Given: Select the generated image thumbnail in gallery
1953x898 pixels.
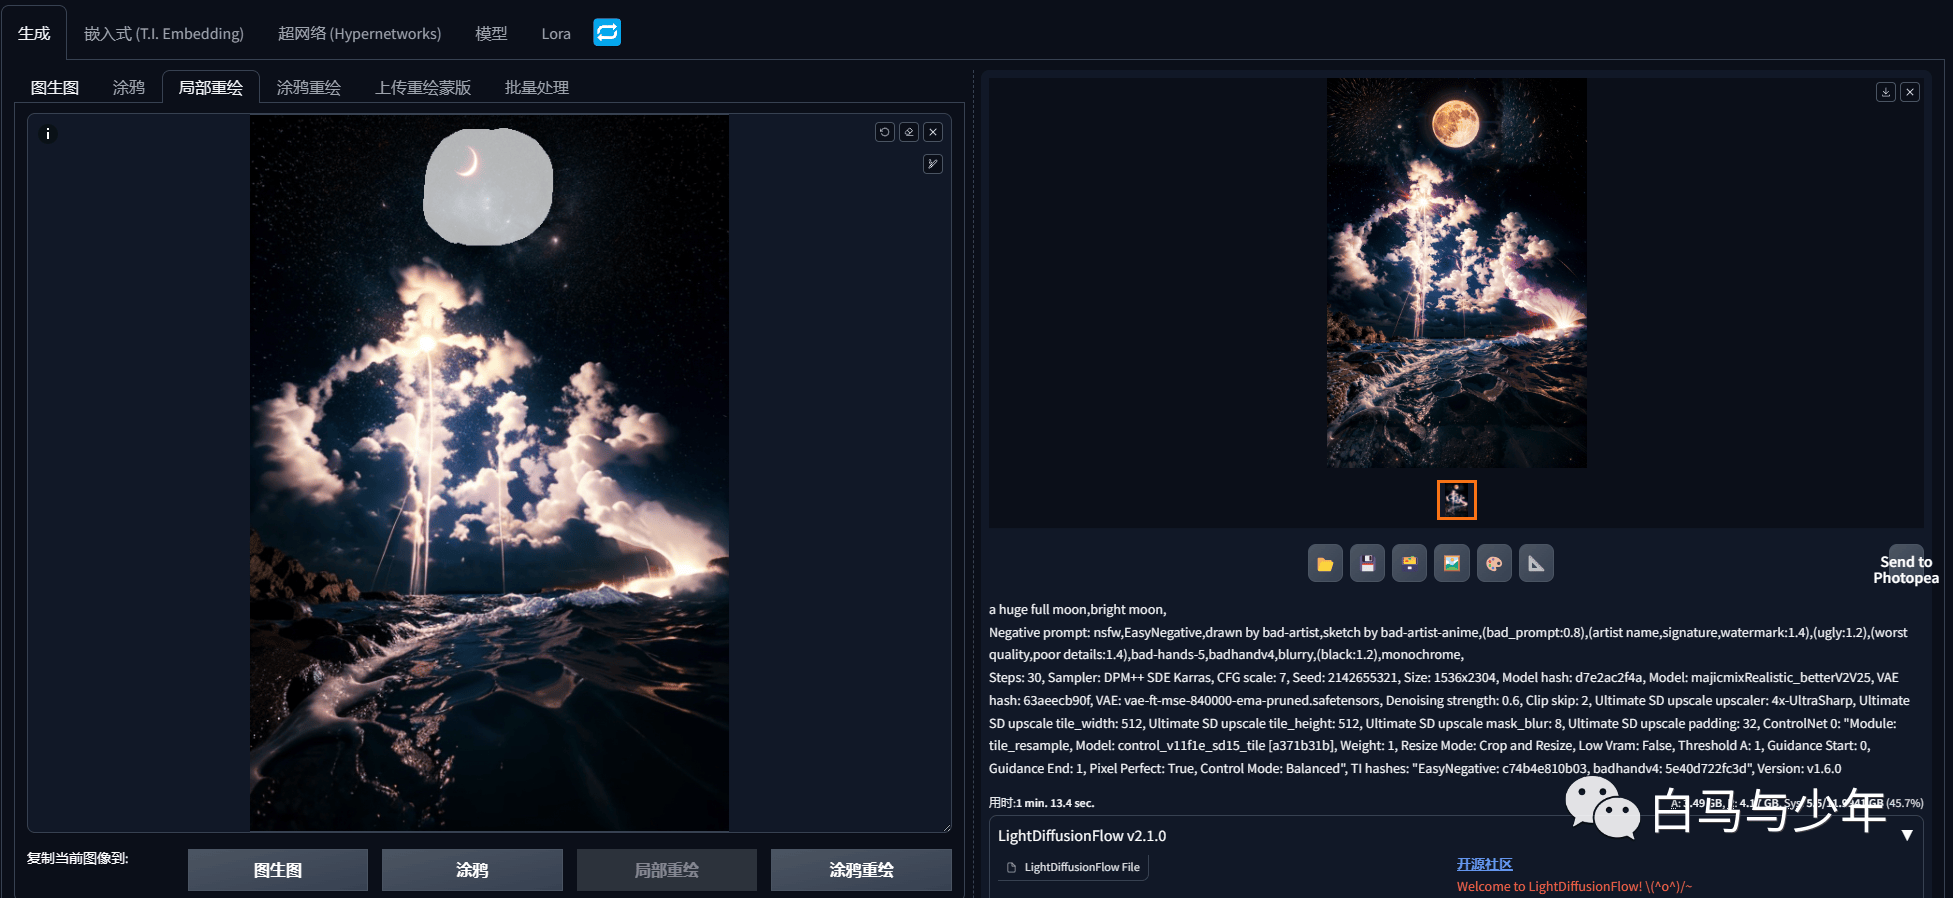Looking at the screenshot, I should coord(1457,500).
